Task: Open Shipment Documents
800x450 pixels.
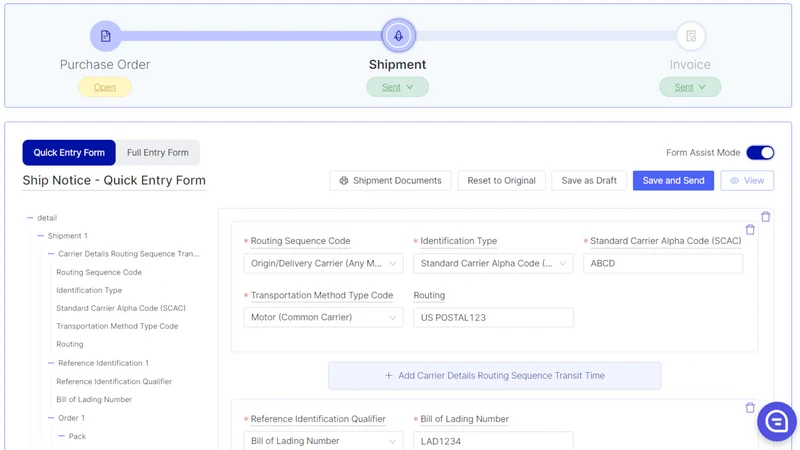Action: [x=390, y=181]
